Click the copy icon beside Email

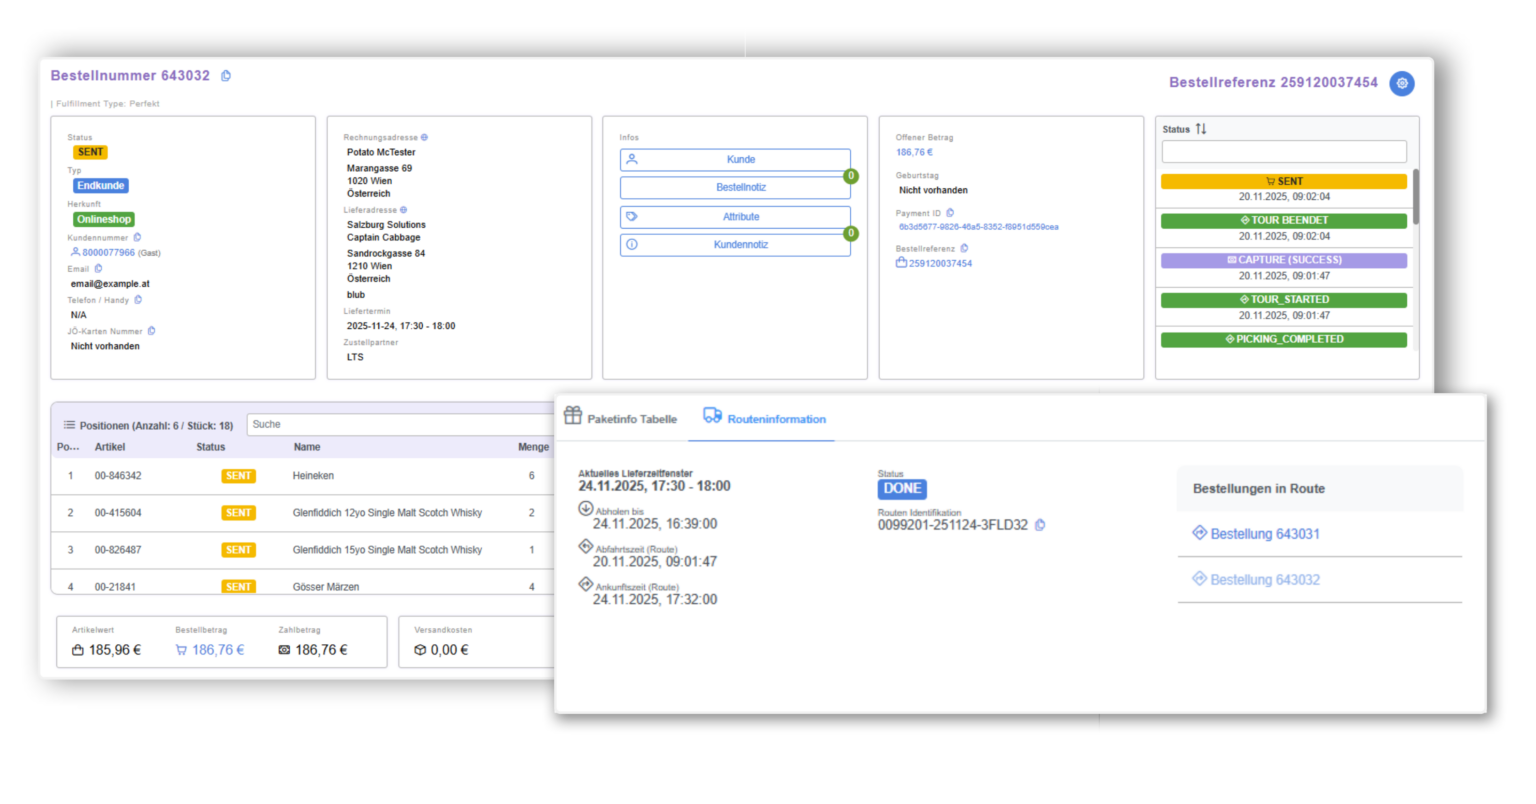(98, 269)
